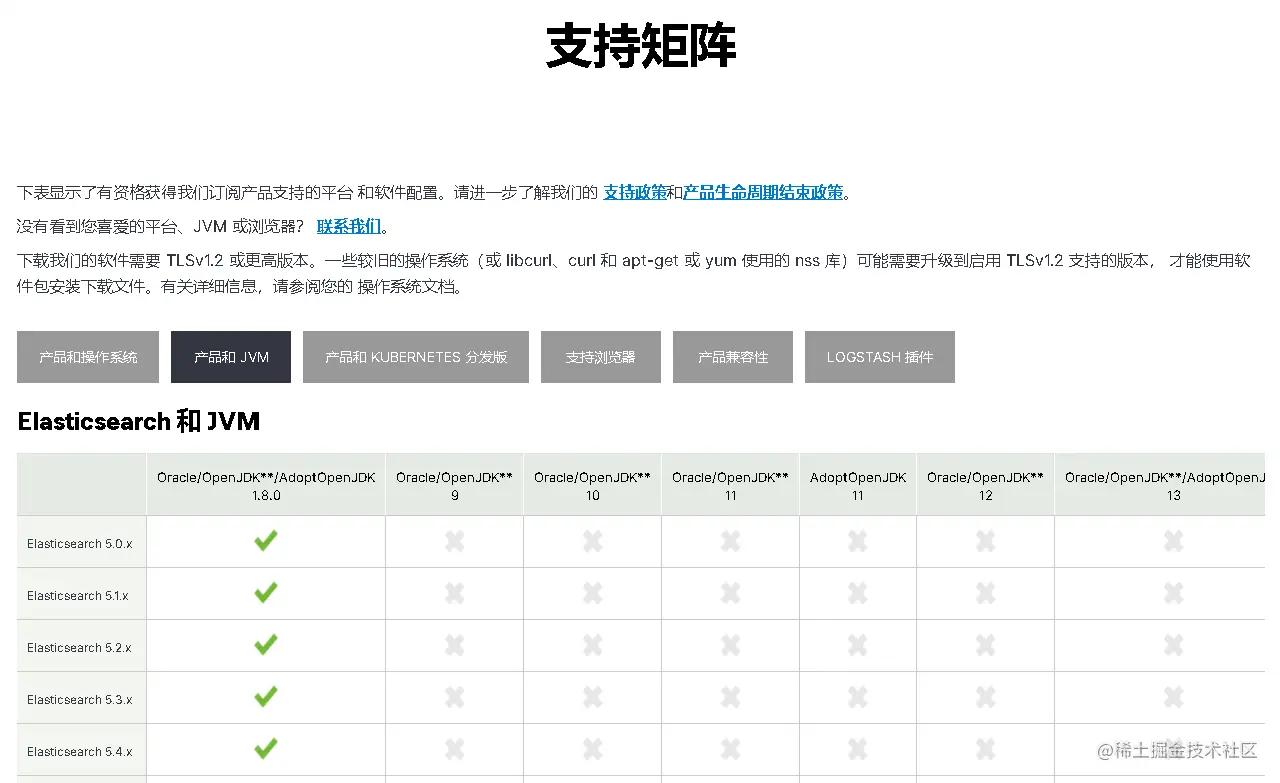The width and height of the screenshot is (1280, 783).
Task: Open the 产品生命周期结束政策 link
Action: click(763, 192)
